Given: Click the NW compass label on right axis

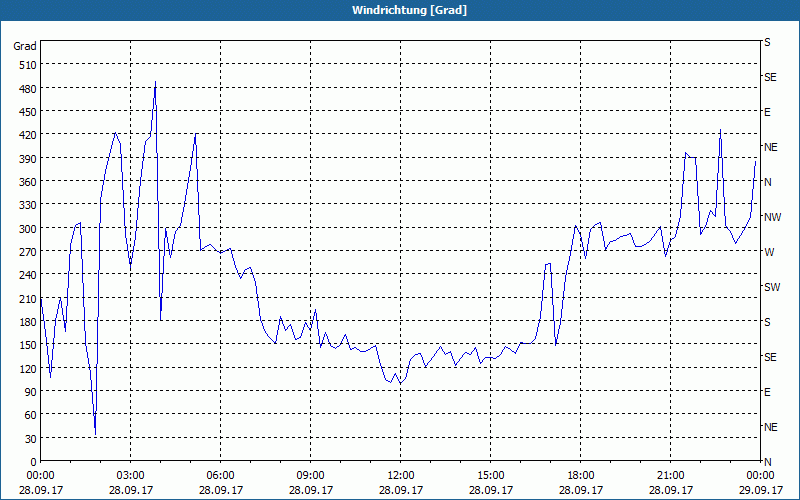Looking at the screenshot, I should [x=771, y=217].
